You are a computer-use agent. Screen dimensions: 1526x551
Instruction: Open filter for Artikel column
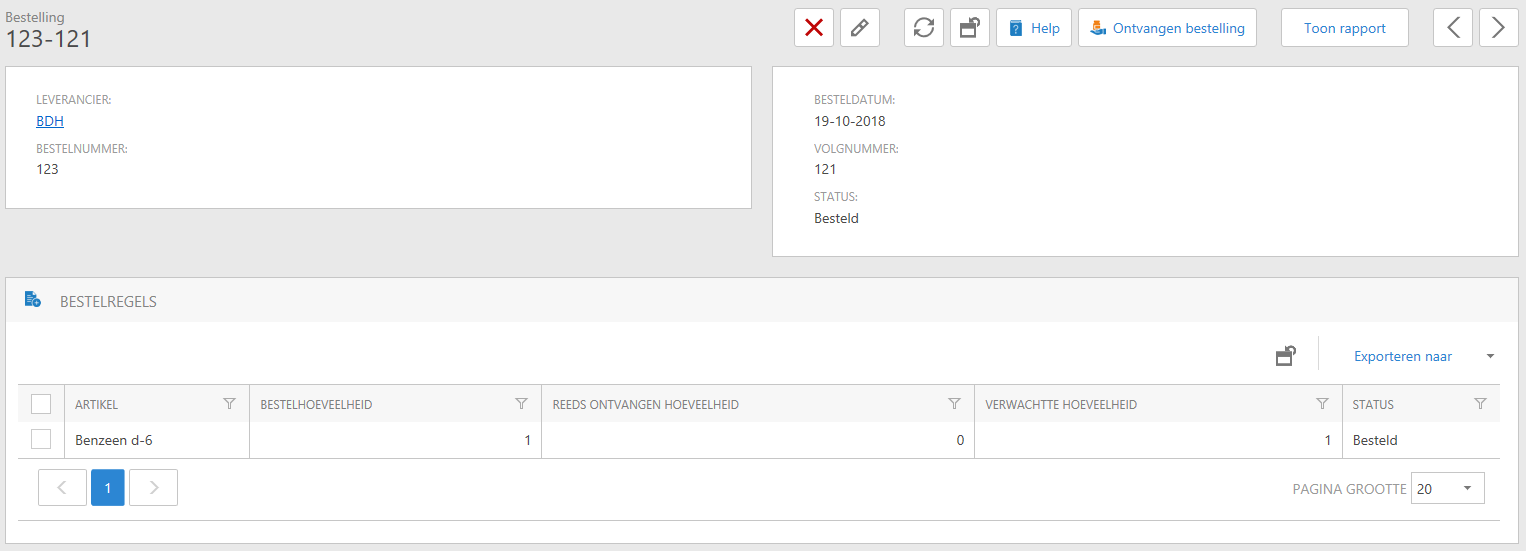point(229,404)
